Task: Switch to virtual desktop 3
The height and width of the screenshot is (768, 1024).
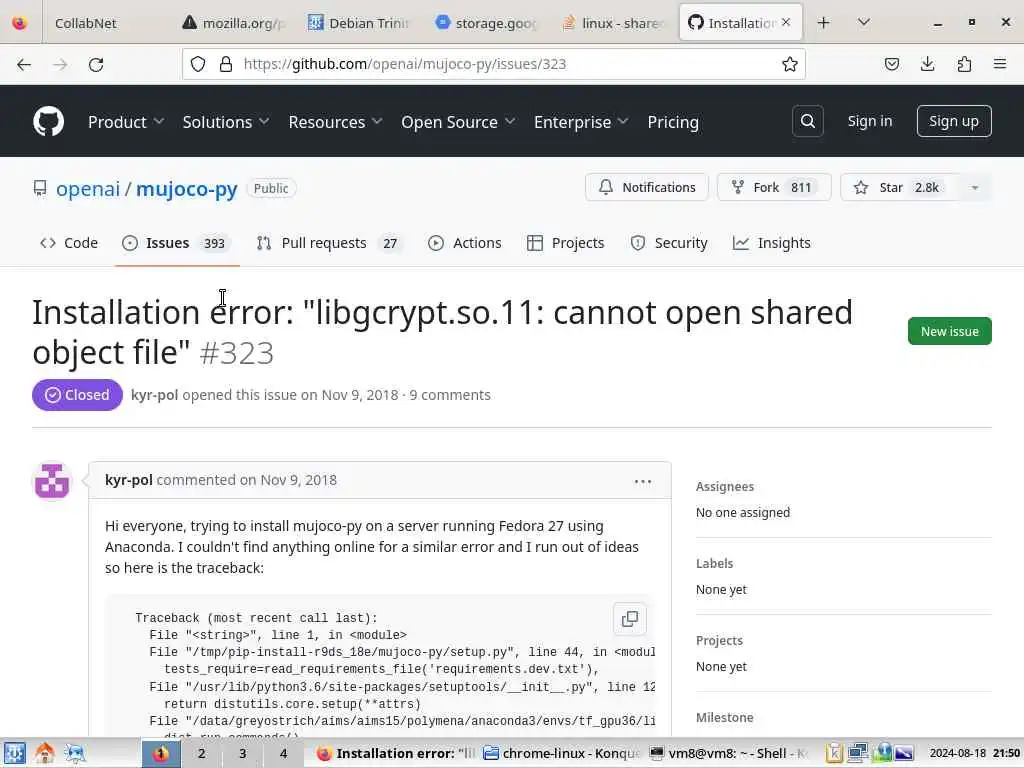Action: (x=242, y=753)
